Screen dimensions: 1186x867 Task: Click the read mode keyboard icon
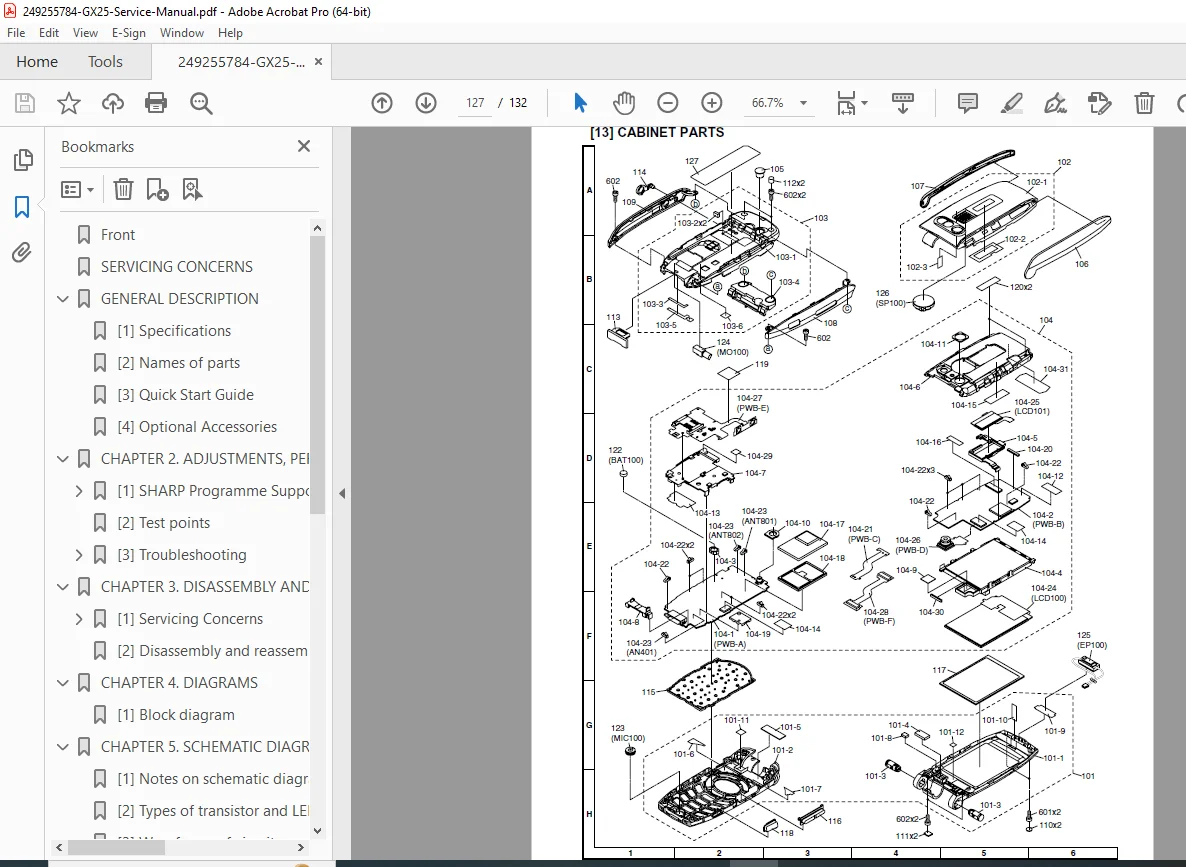[903, 103]
